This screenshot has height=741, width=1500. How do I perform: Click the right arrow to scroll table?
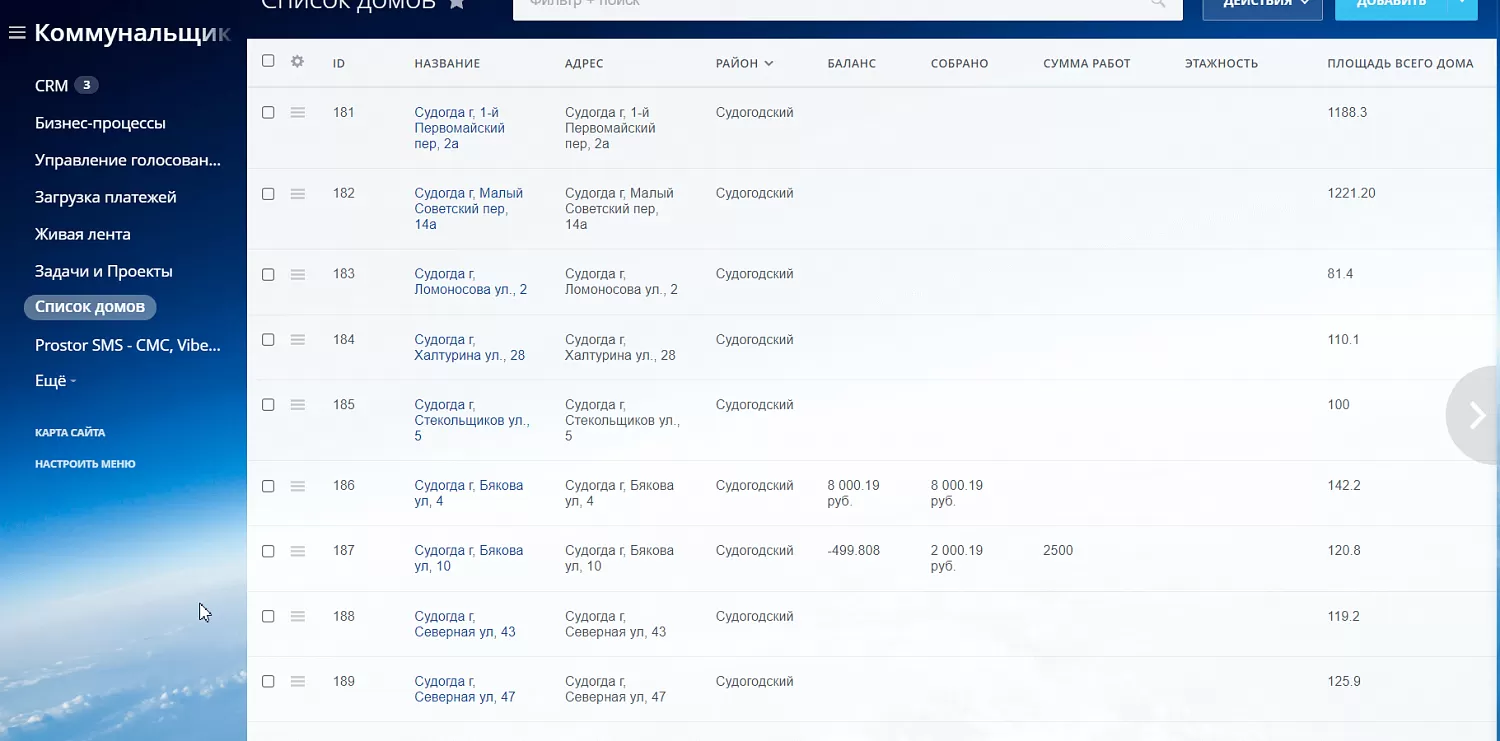1476,415
